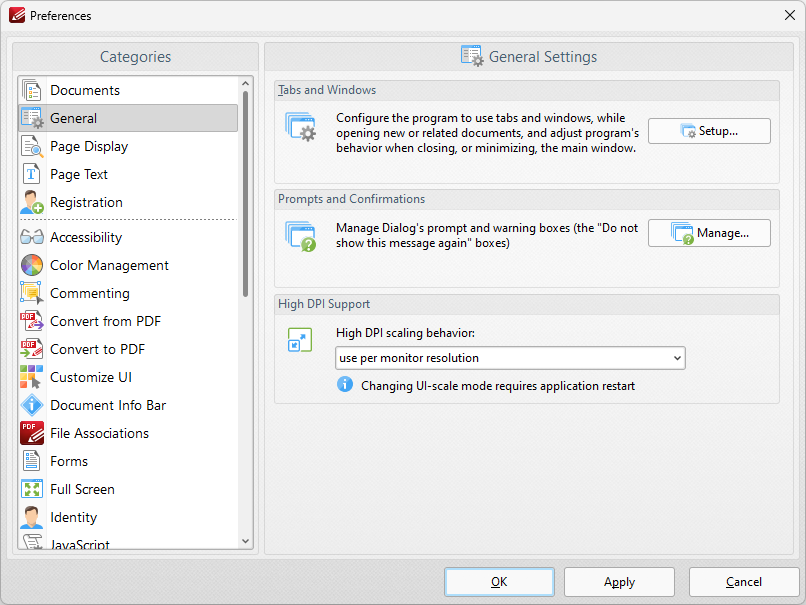This screenshot has height=605, width=806.
Task: Open Page Text preferences
Action: [x=129, y=174]
